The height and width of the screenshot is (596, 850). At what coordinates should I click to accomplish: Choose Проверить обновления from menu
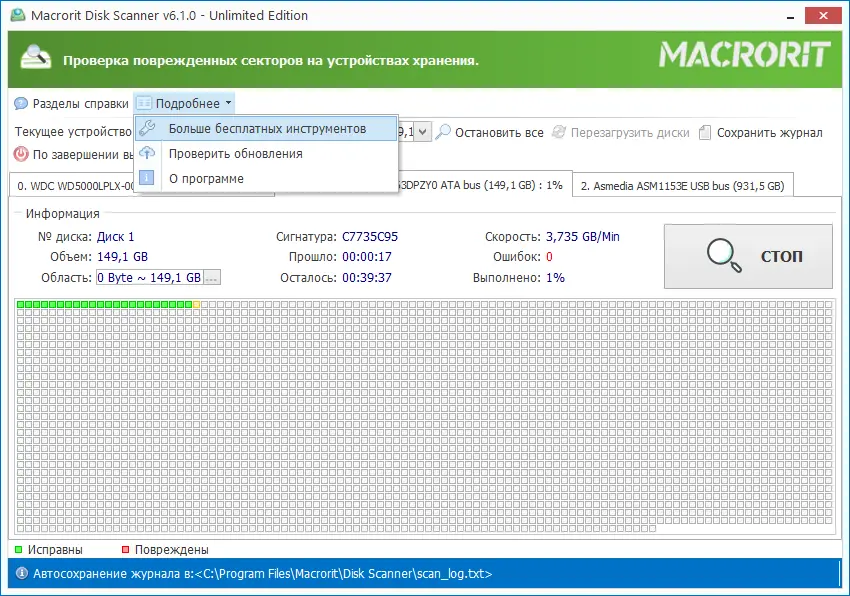click(266, 154)
